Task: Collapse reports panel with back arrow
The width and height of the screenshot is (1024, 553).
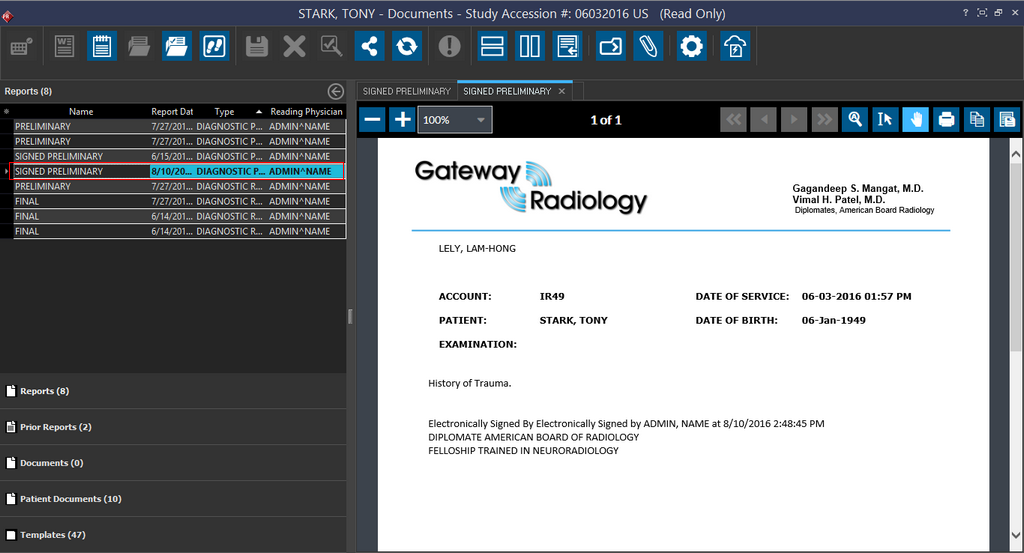Action: [x=336, y=91]
